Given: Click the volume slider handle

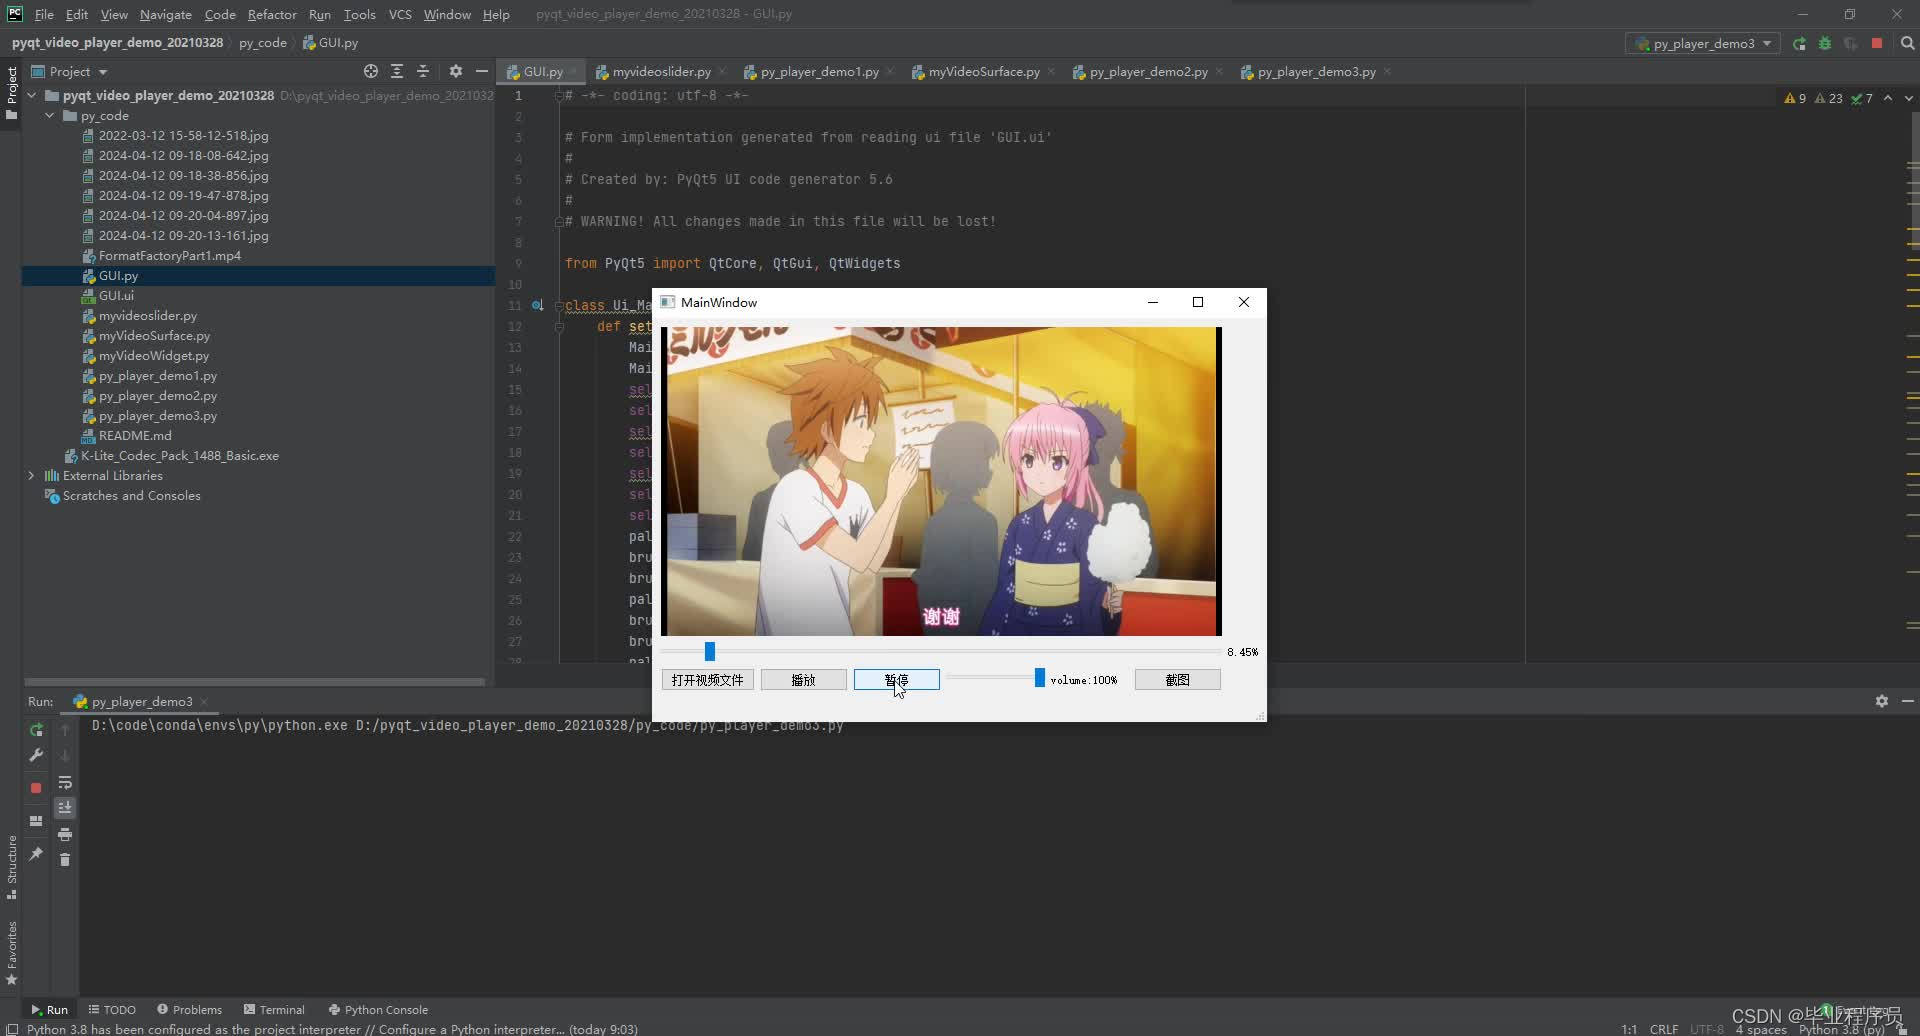Looking at the screenshot, I should click(1039, 678).
